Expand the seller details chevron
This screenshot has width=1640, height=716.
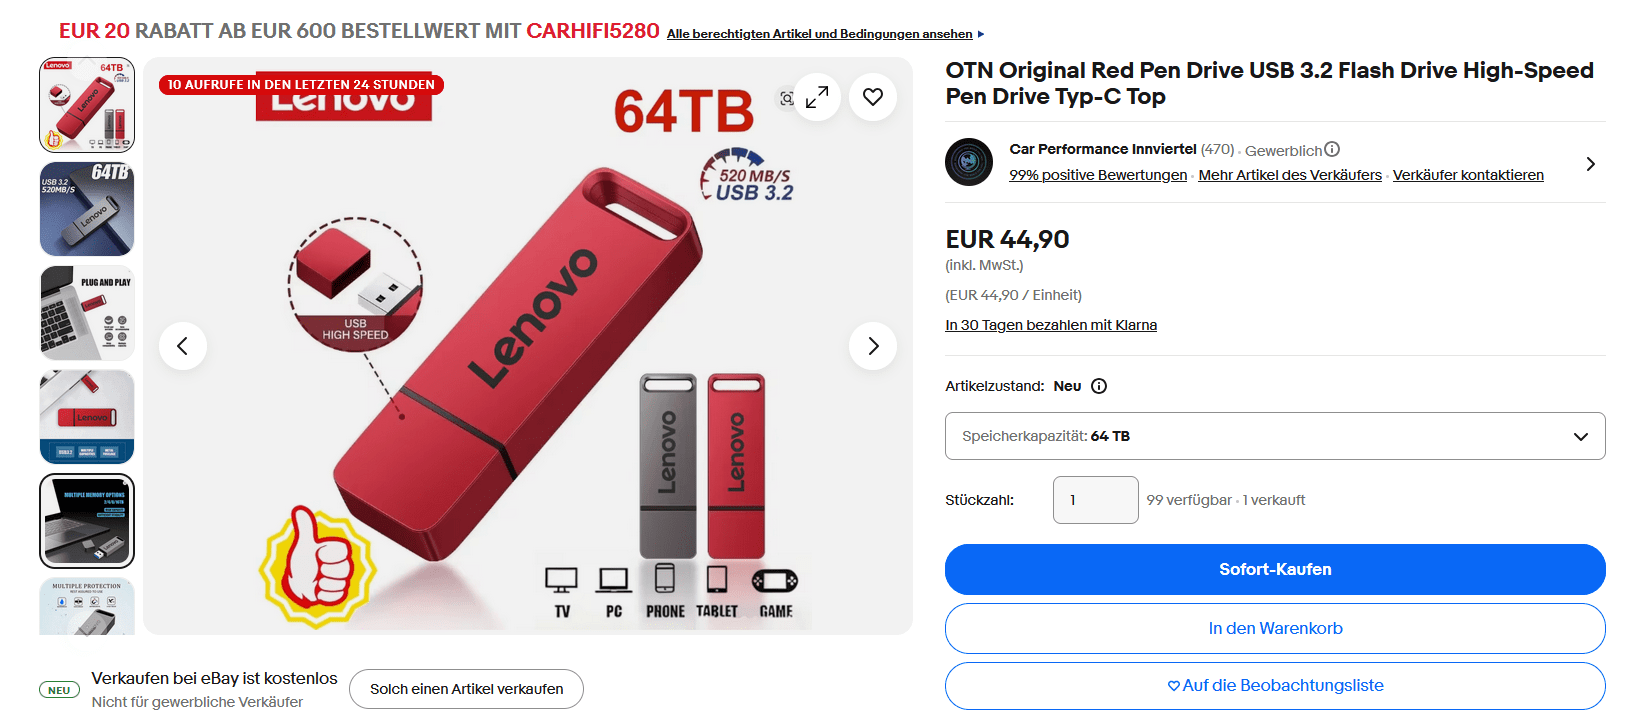click(1590, 164)
